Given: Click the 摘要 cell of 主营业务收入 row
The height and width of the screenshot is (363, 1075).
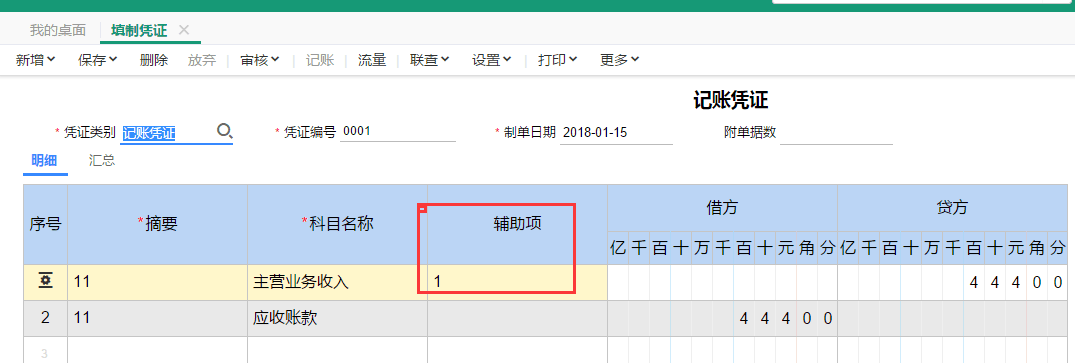Looking at the screenshot, I should (x=158, y=282).
